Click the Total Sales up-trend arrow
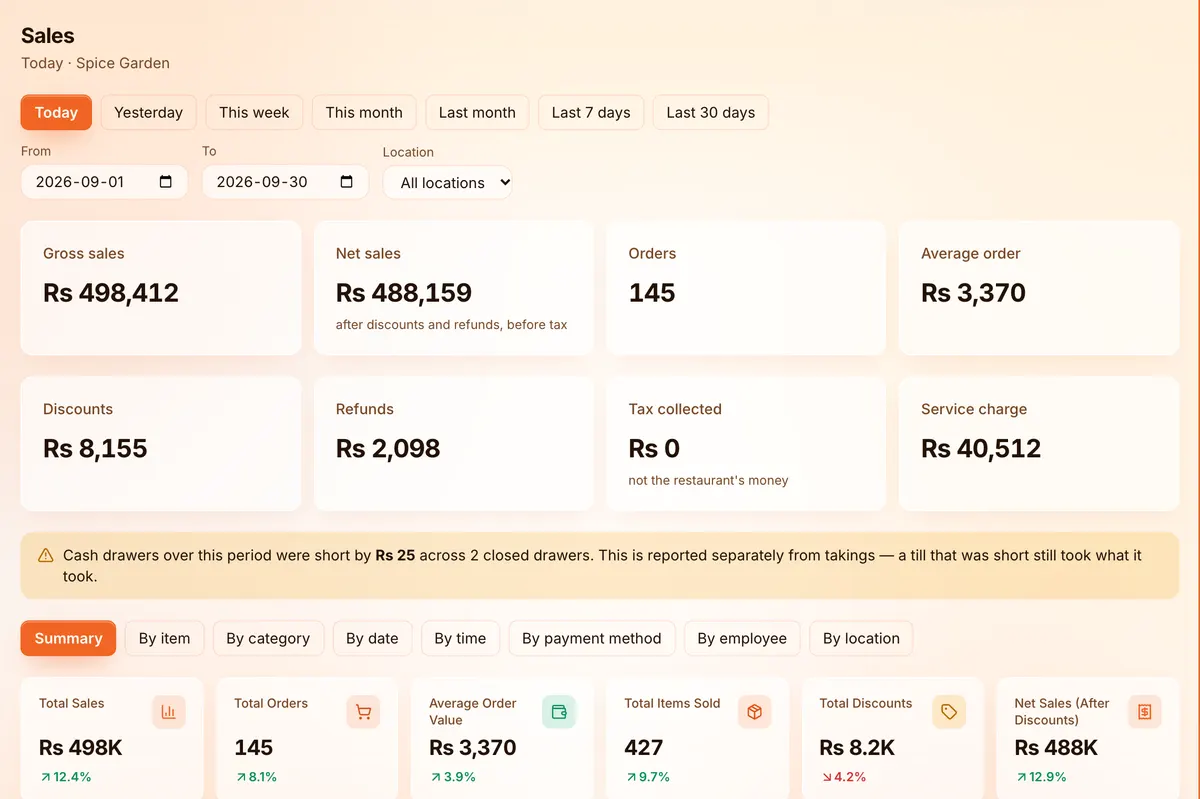 coord(45,777)
